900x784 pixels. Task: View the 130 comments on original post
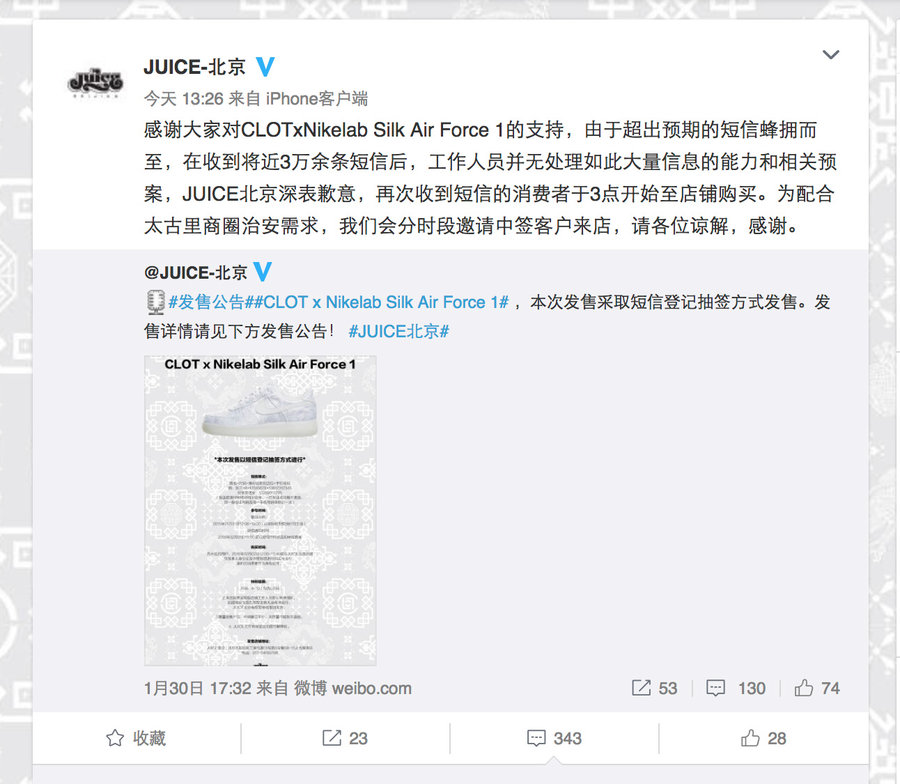[735, 688]
